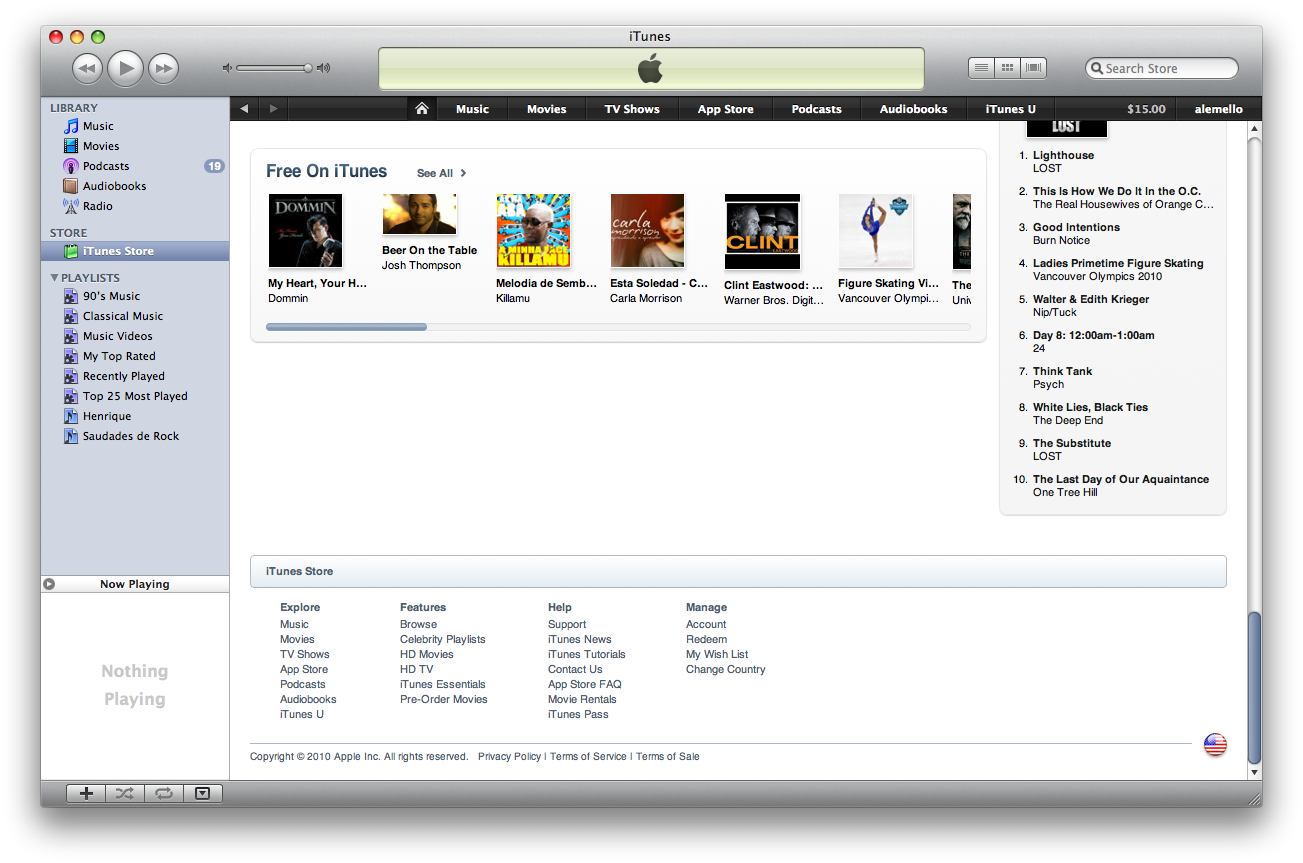Open the Podcasts store tab
1303x863 pixels.
click(816, 109)
